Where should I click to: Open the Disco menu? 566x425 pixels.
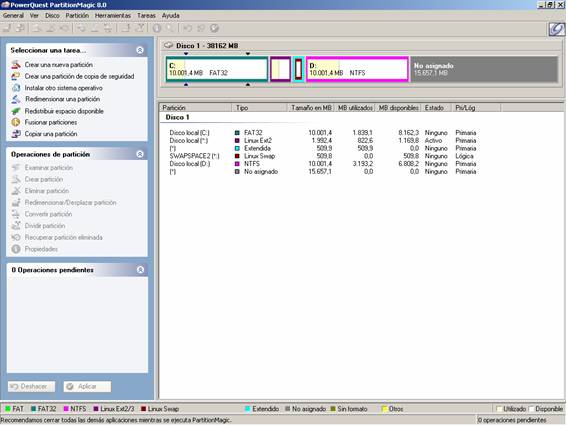tap(52, 16)
